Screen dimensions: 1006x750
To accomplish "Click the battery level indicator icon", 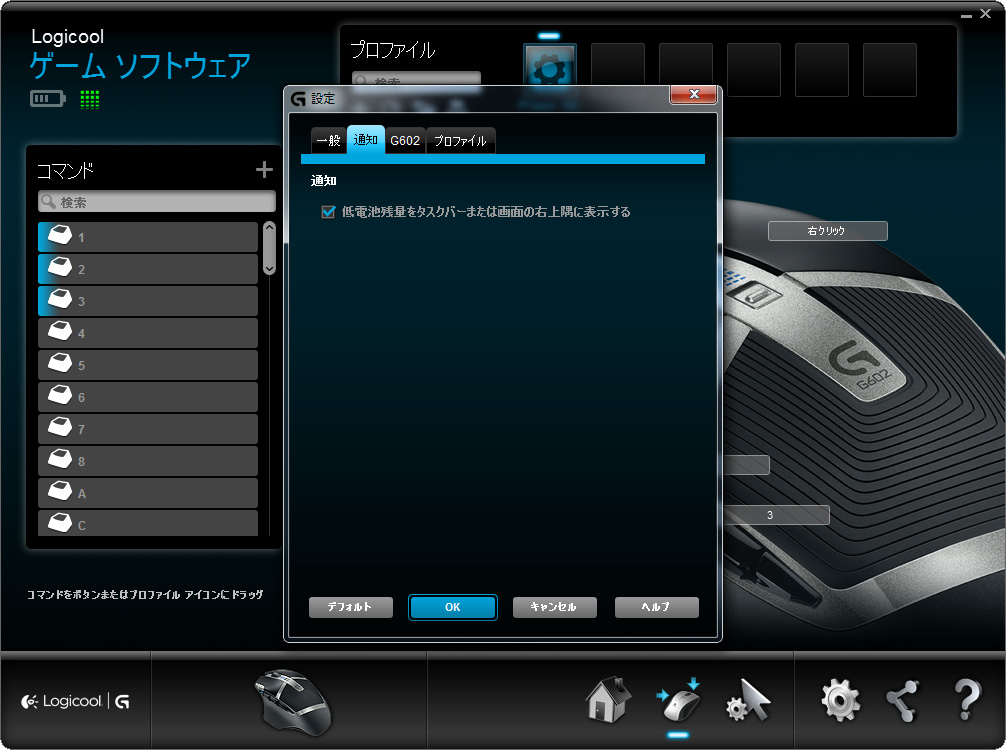I will pos(47,99).
